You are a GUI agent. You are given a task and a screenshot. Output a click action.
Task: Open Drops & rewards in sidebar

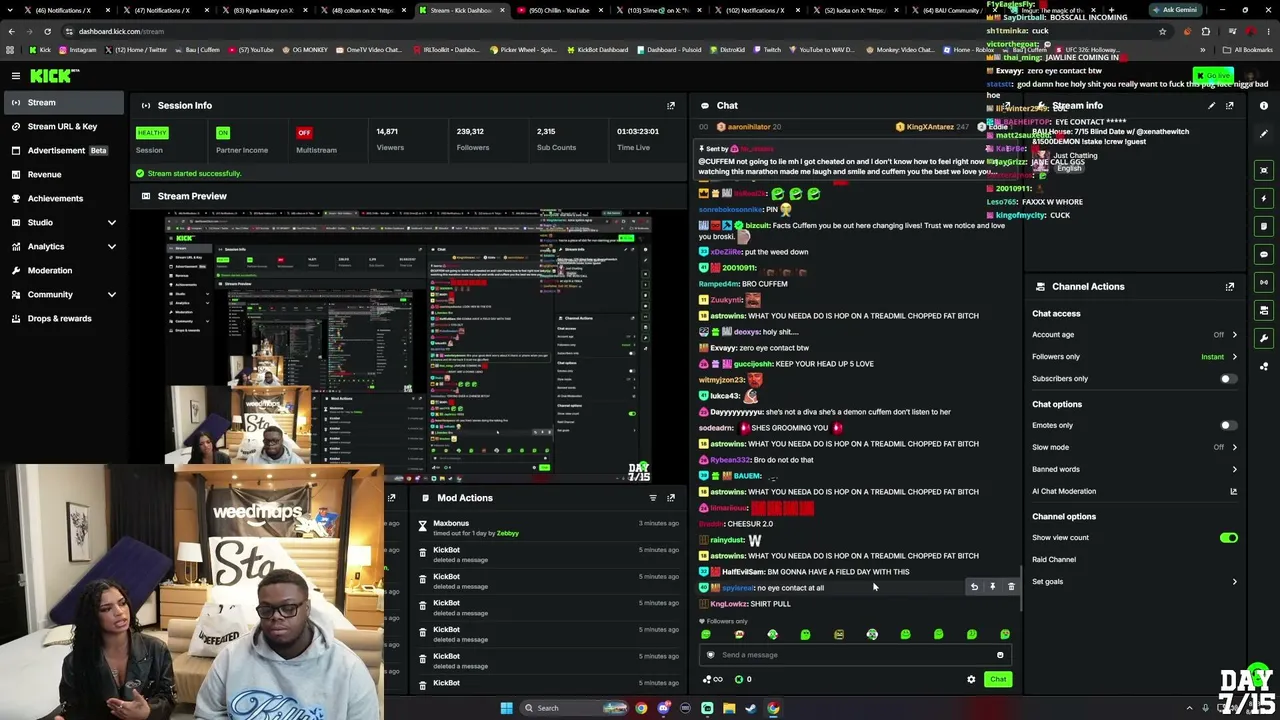(62, 319)
